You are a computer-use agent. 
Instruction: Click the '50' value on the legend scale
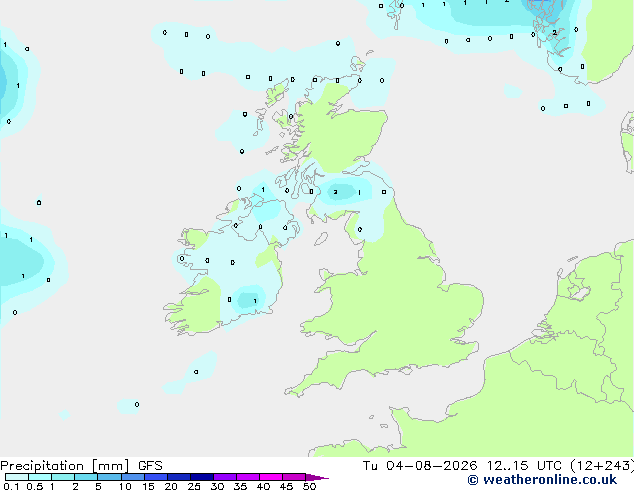(x=309, y=486)
